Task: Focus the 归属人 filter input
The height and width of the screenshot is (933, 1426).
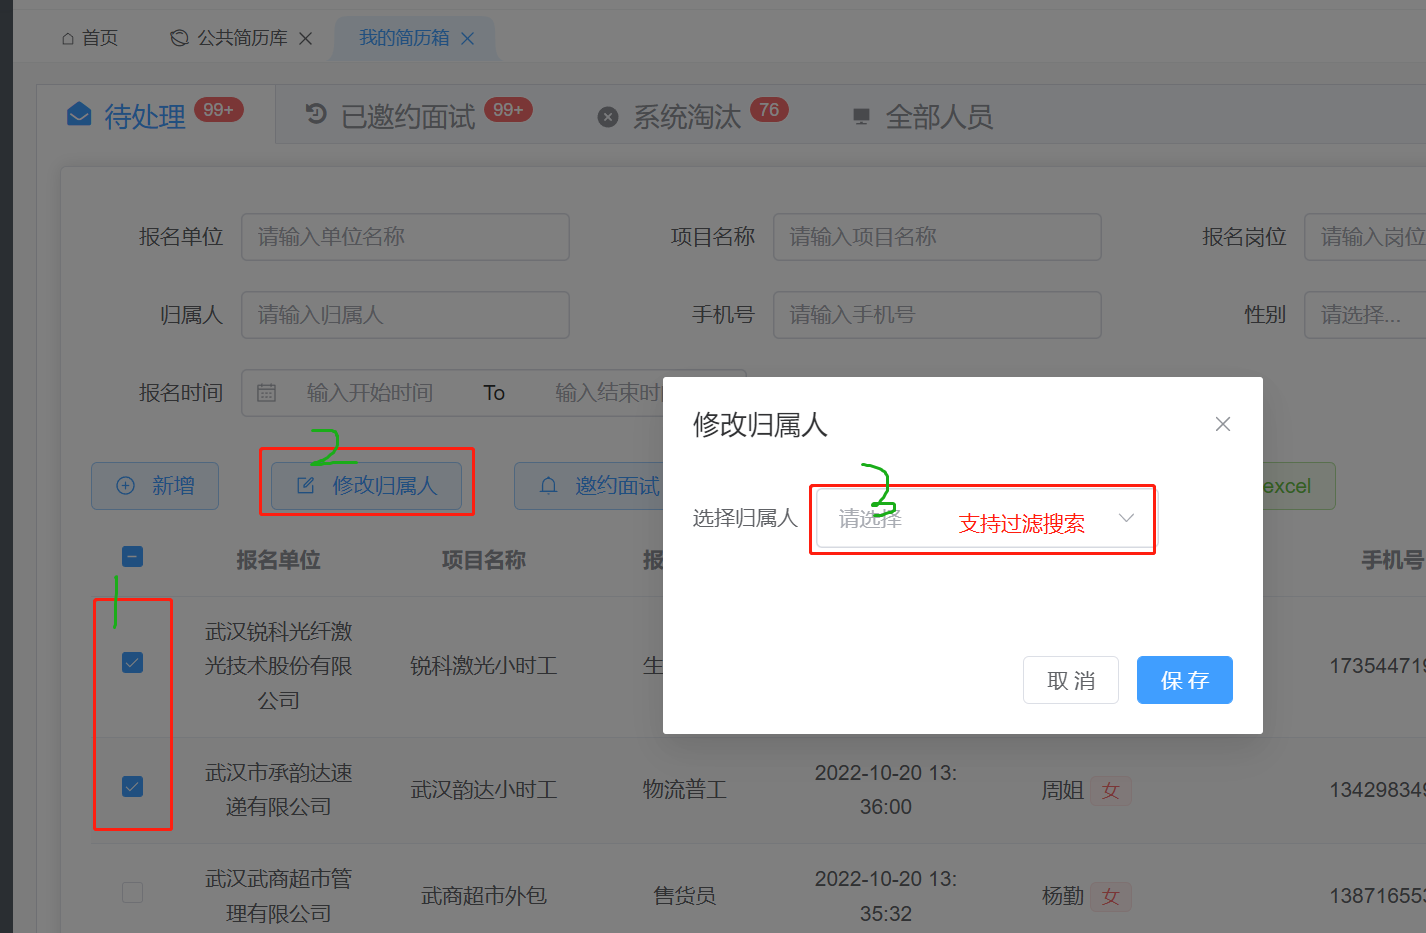Action: tap(405, 315)
